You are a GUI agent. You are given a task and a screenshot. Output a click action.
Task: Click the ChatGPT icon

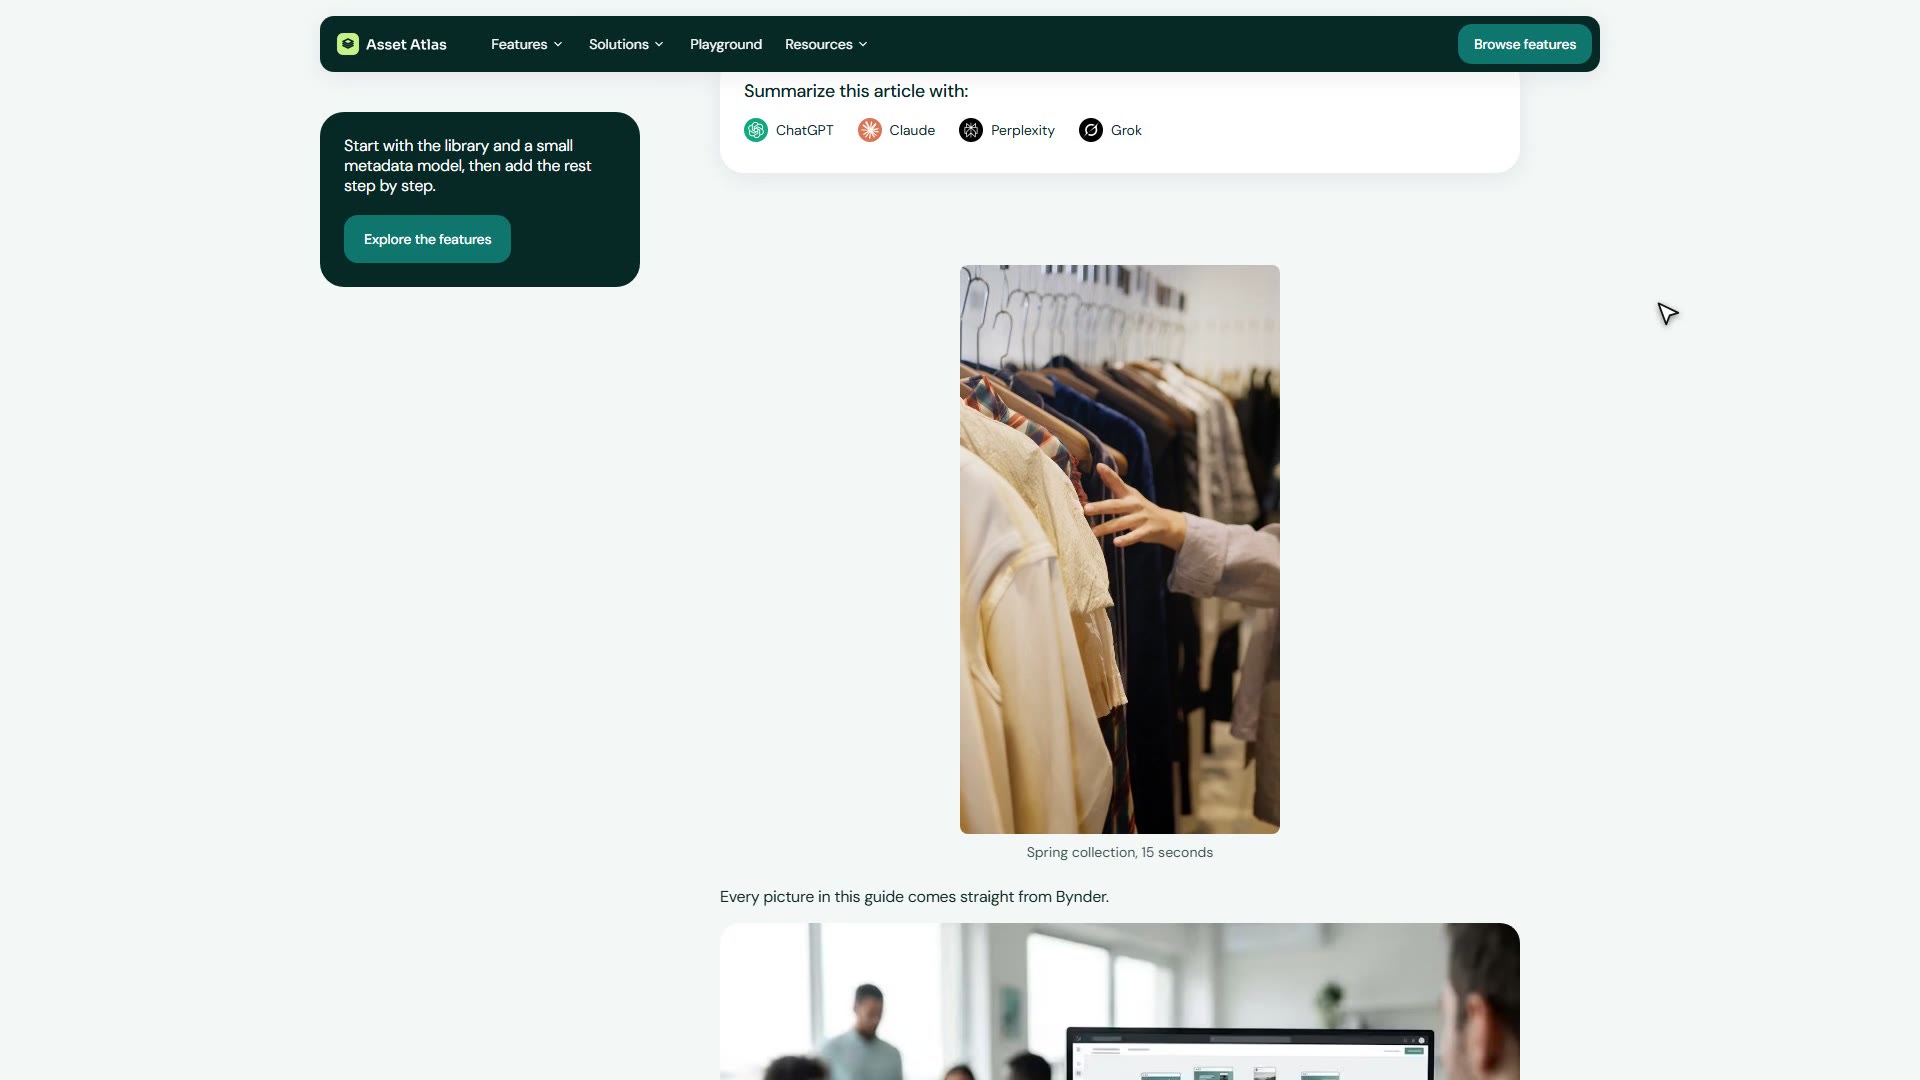click(756, 130)
